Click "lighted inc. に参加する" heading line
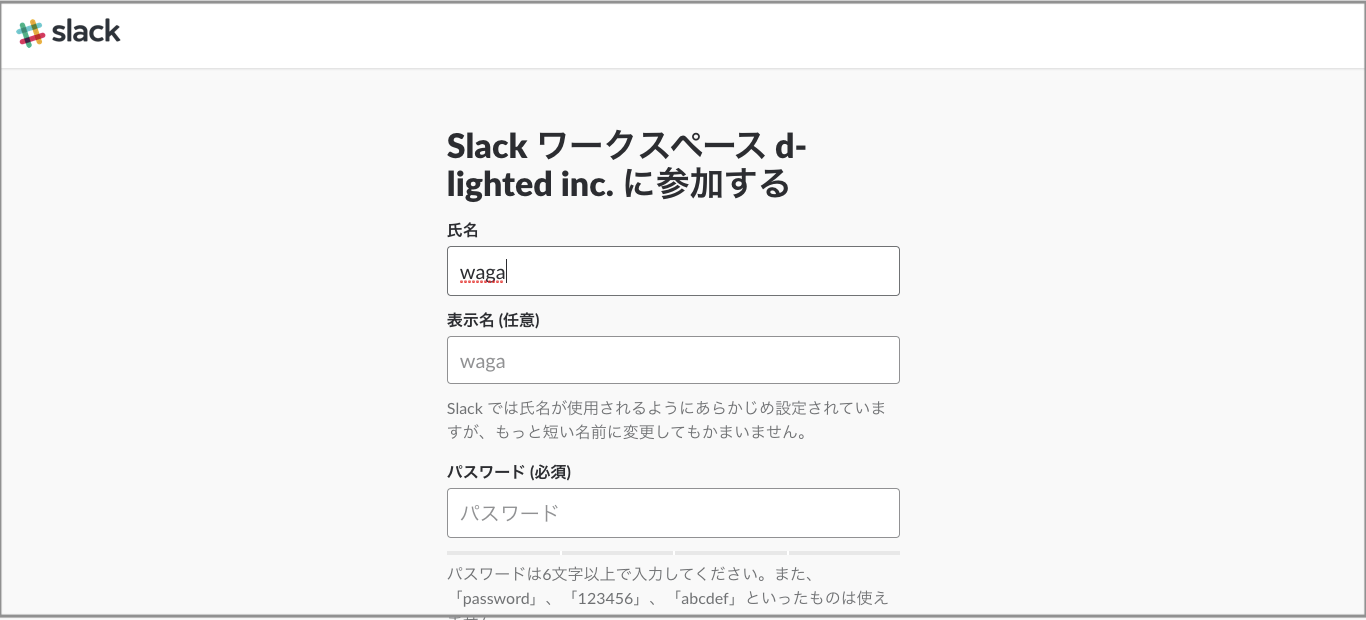Image resolution: width=1366 pixels, height=620 pixels. [618, 184]
